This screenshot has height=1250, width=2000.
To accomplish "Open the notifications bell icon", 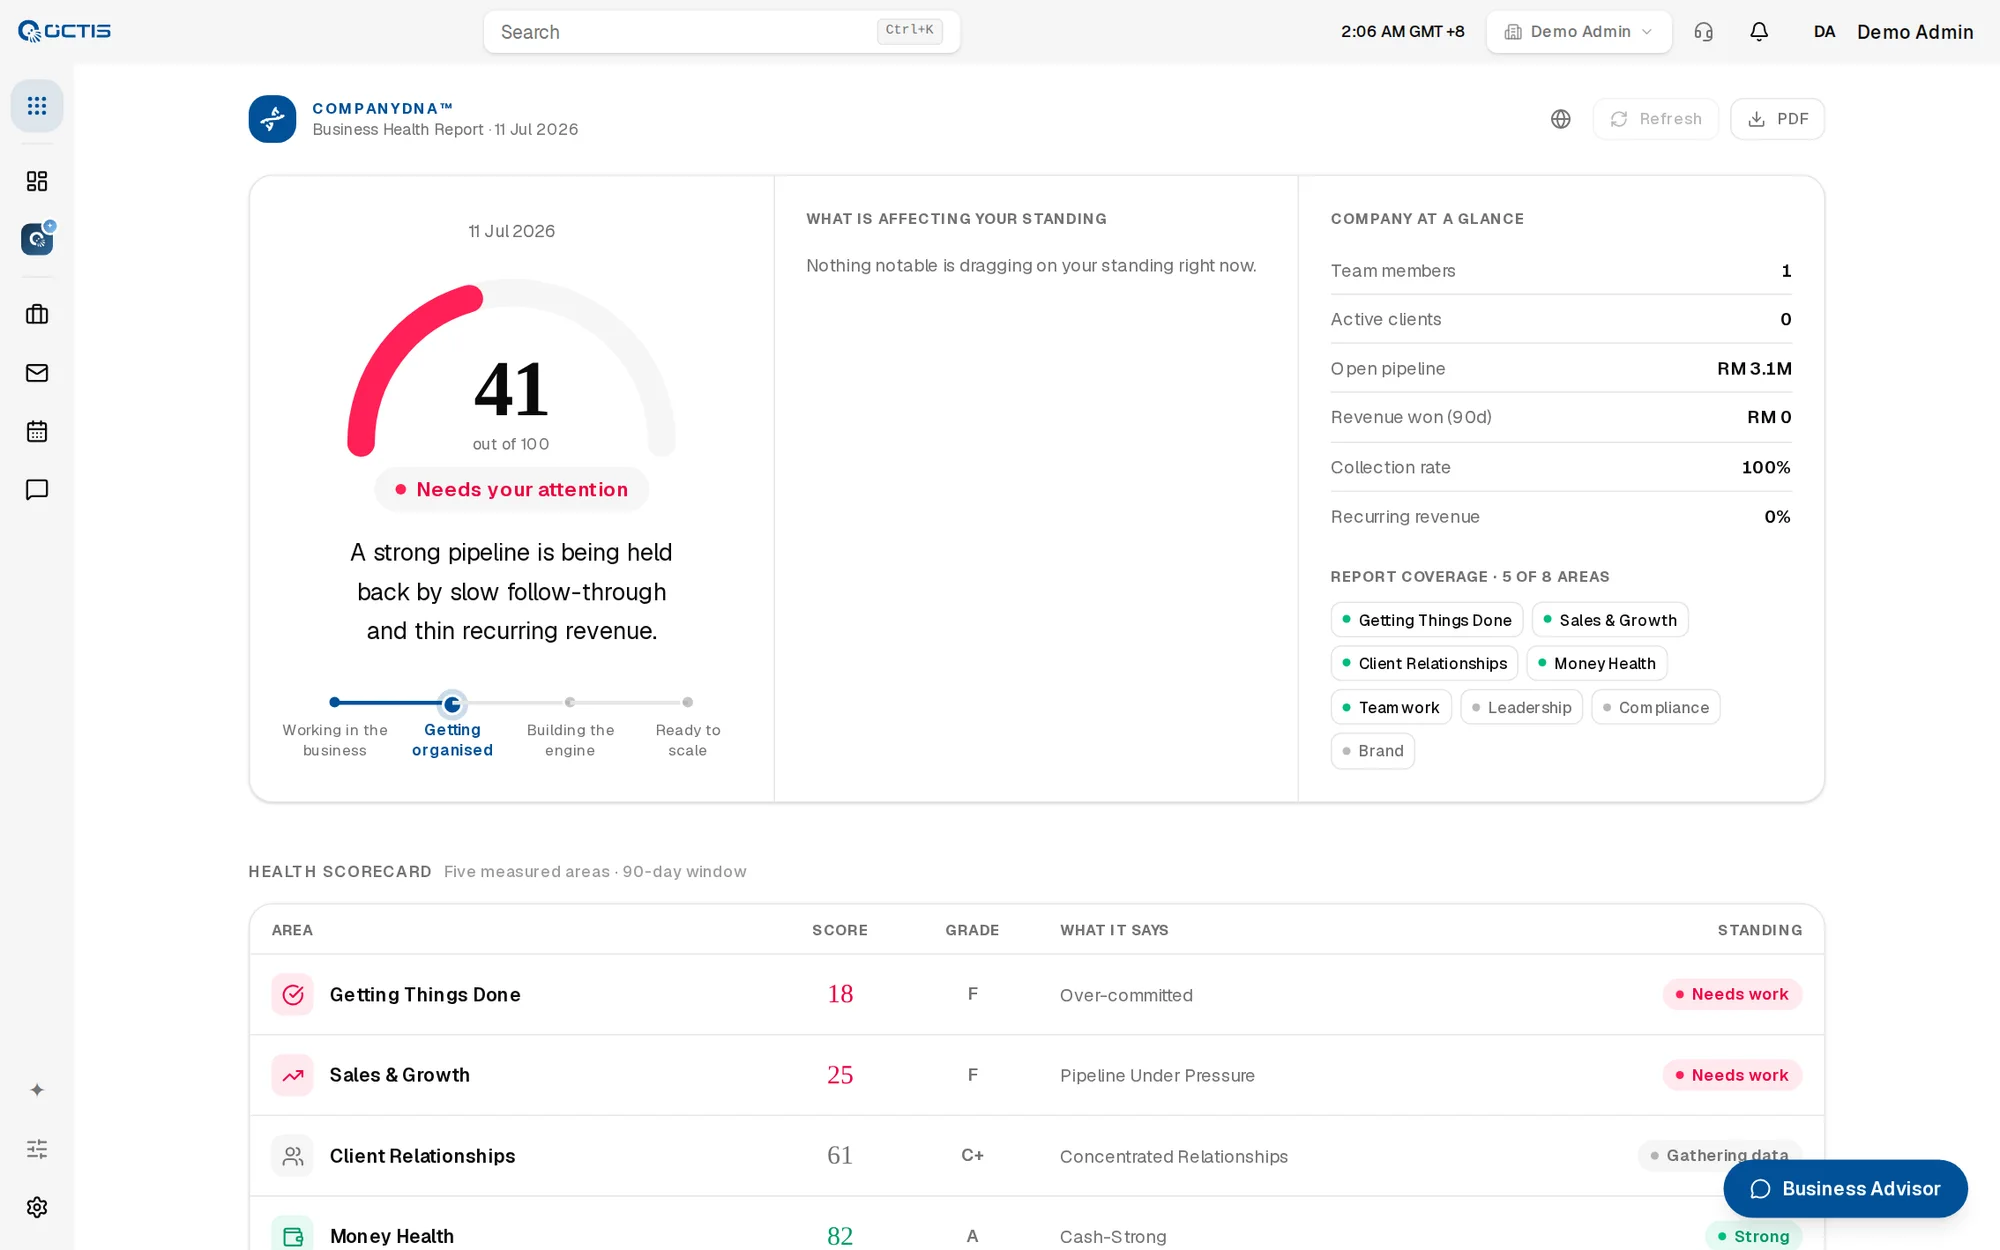I will (1759, 32).
